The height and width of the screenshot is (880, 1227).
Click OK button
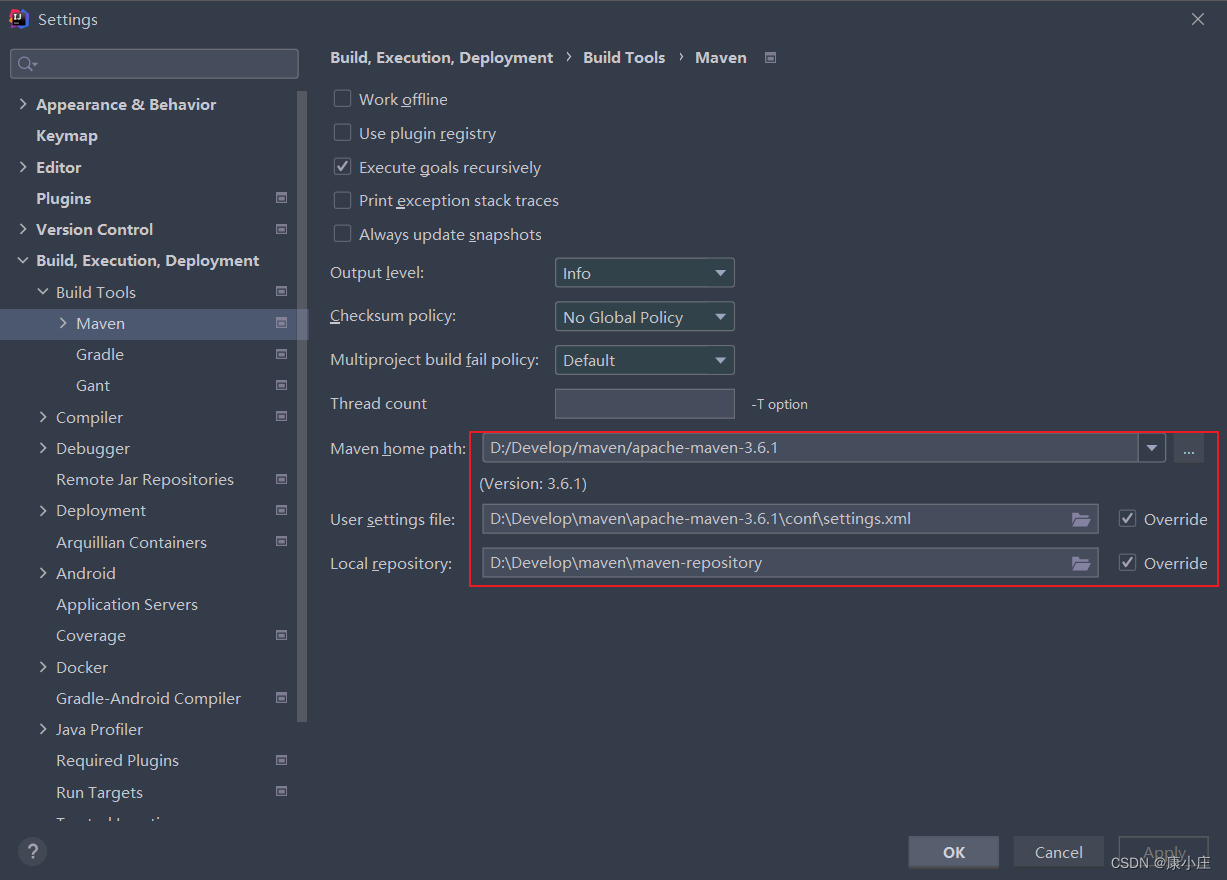coord(953,852)
